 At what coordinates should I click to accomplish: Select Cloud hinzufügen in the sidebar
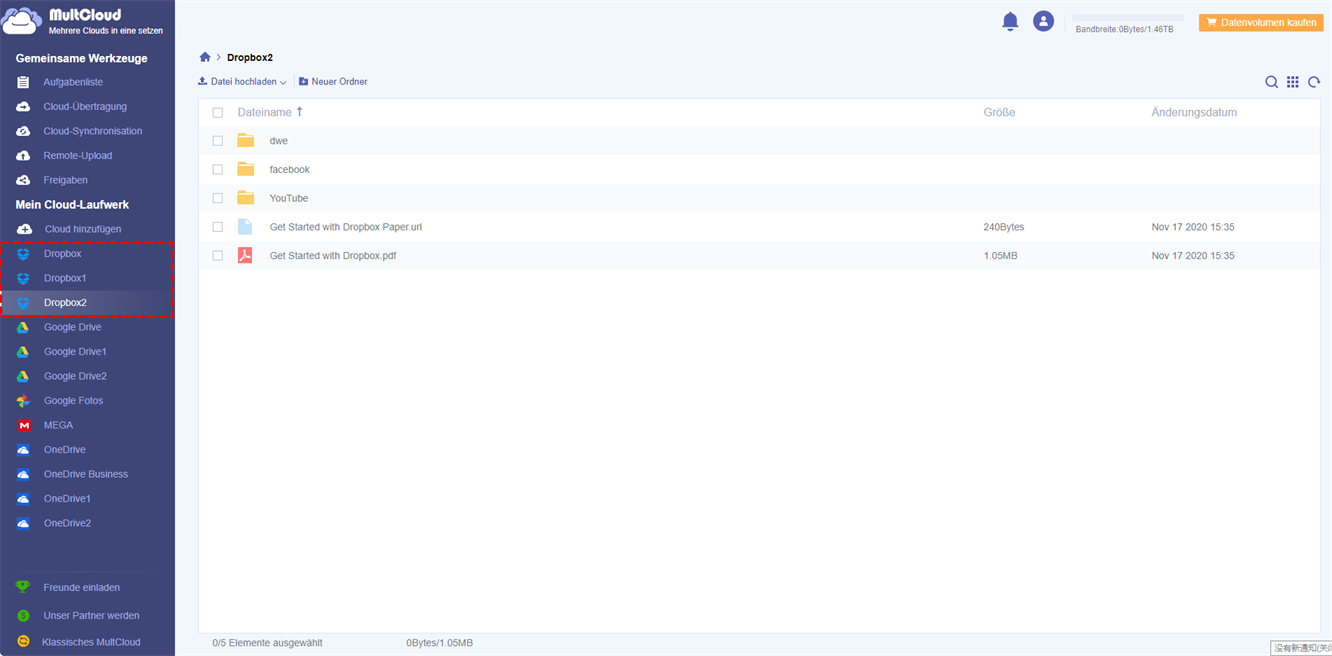tap(83, 229)
